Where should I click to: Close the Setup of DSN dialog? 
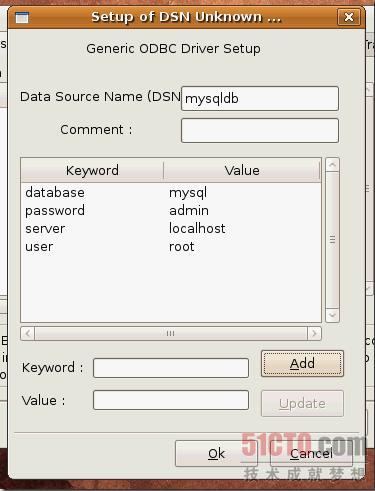coord(349,17)
